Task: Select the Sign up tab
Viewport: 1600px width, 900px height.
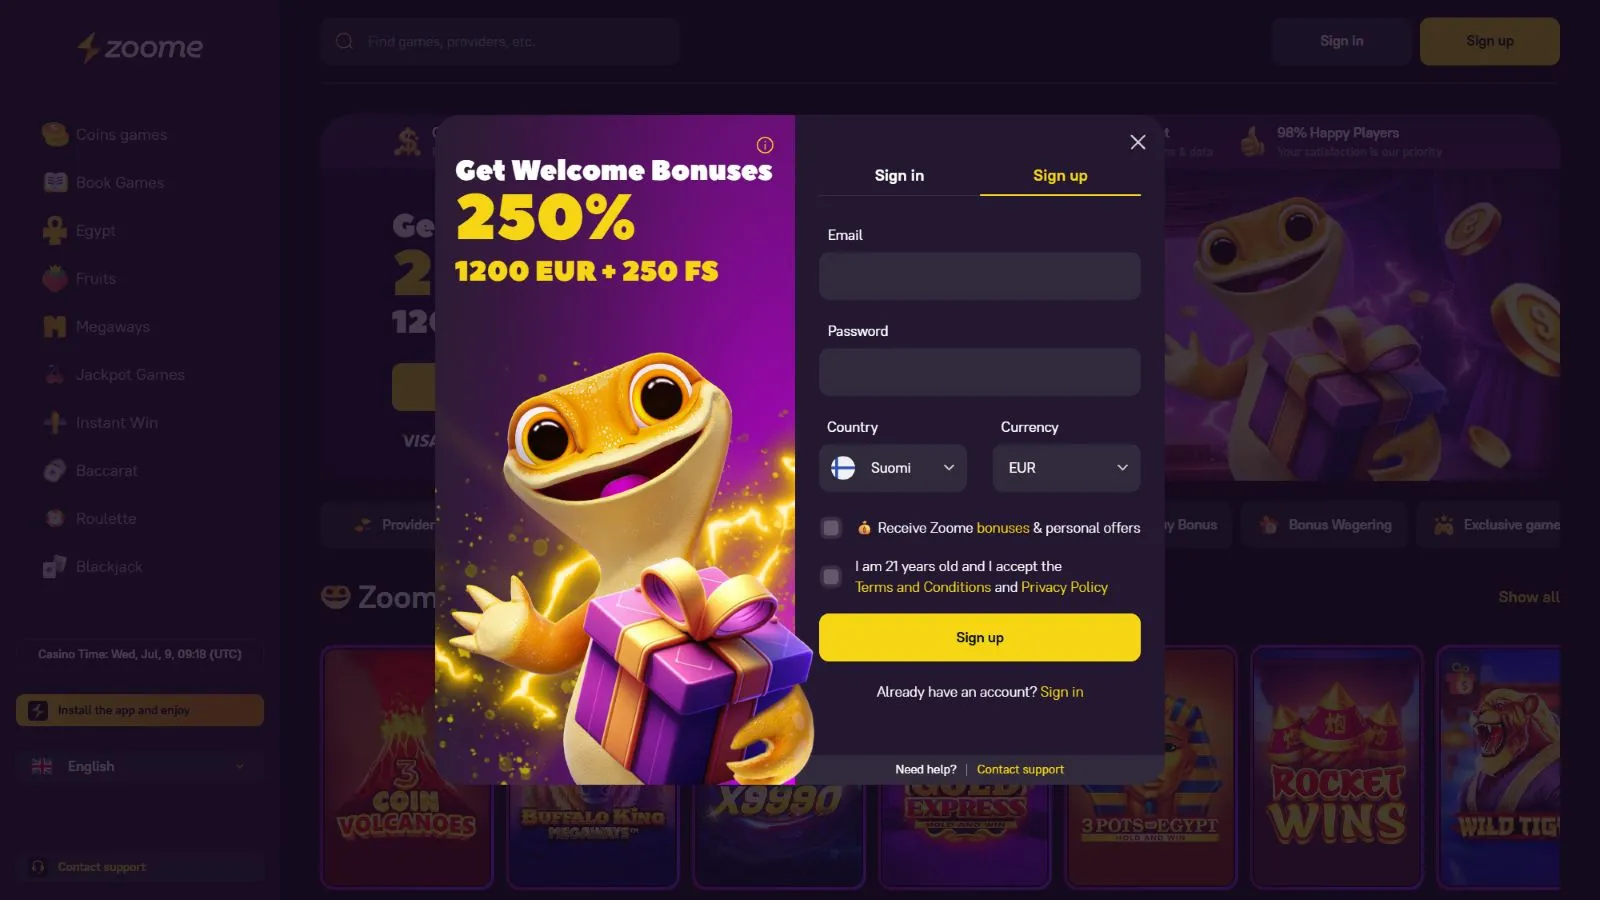Action: [1060, 175]
